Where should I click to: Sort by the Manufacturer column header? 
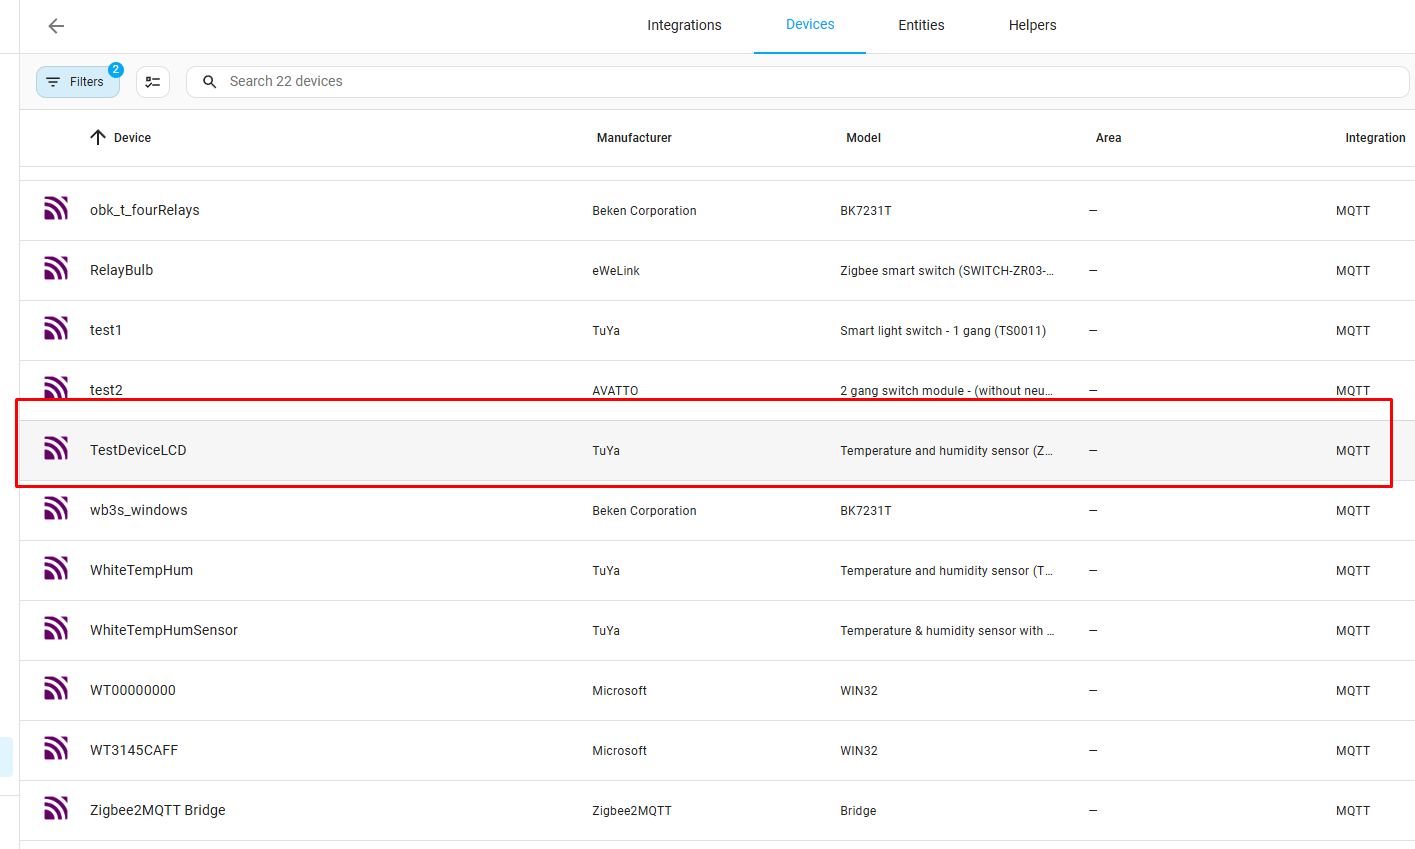[634, 138]
